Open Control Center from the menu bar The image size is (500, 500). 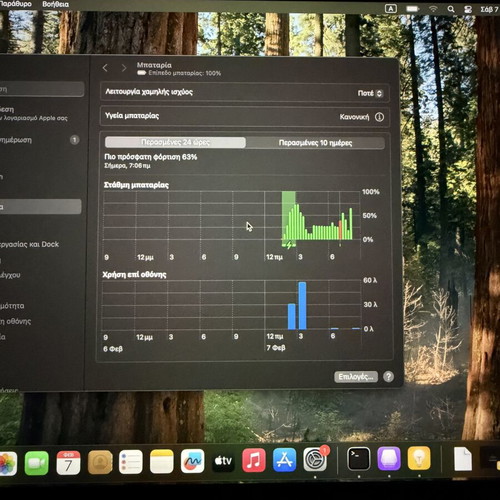pyautogui.click(x=468, y=9)
